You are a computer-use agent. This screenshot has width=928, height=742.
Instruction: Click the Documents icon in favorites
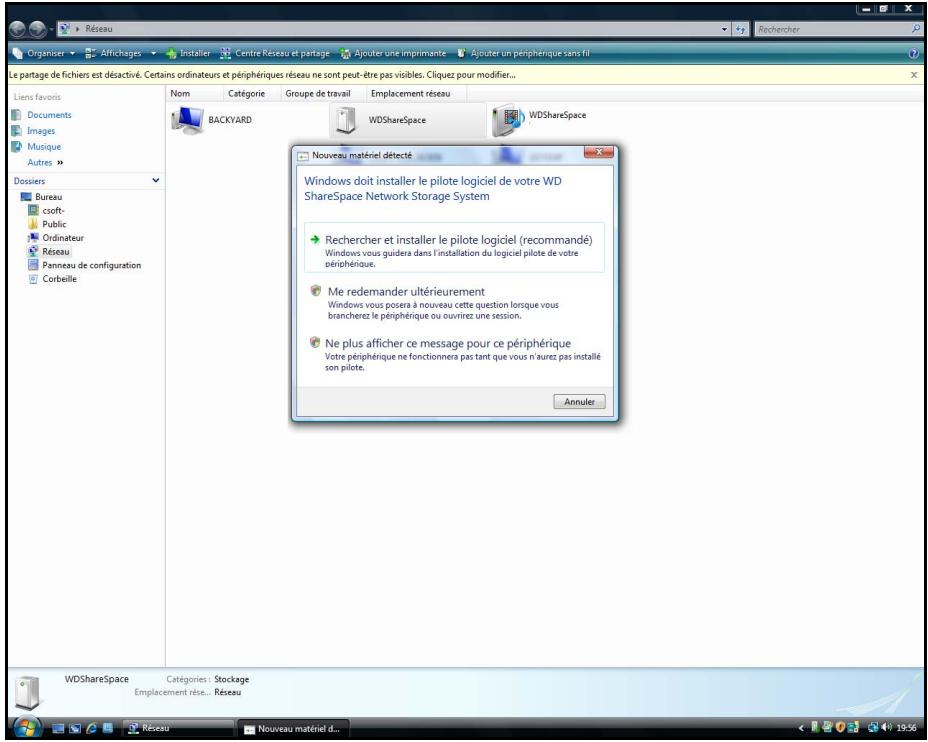[x=17, y=115]
